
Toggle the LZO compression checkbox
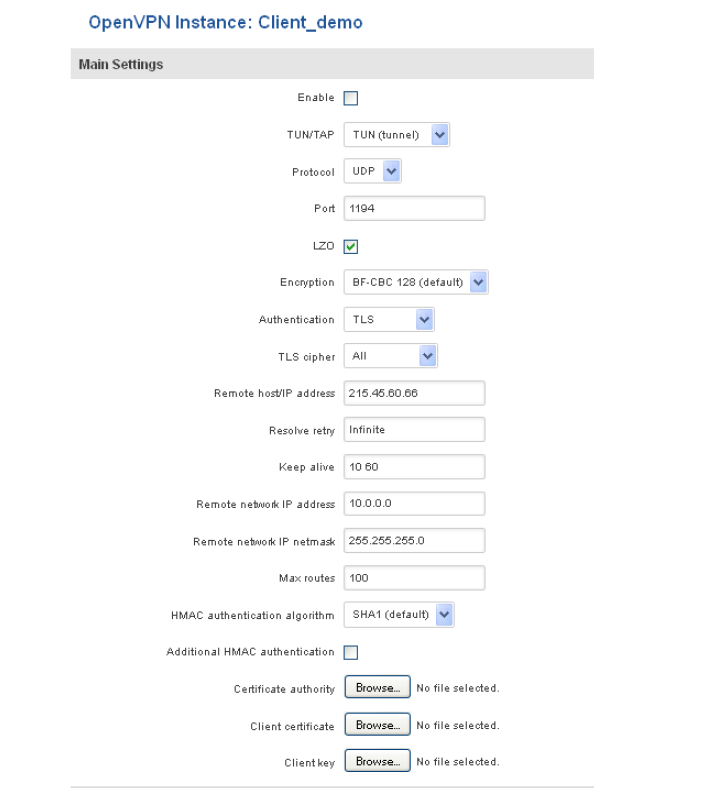[x=352, y=246]
